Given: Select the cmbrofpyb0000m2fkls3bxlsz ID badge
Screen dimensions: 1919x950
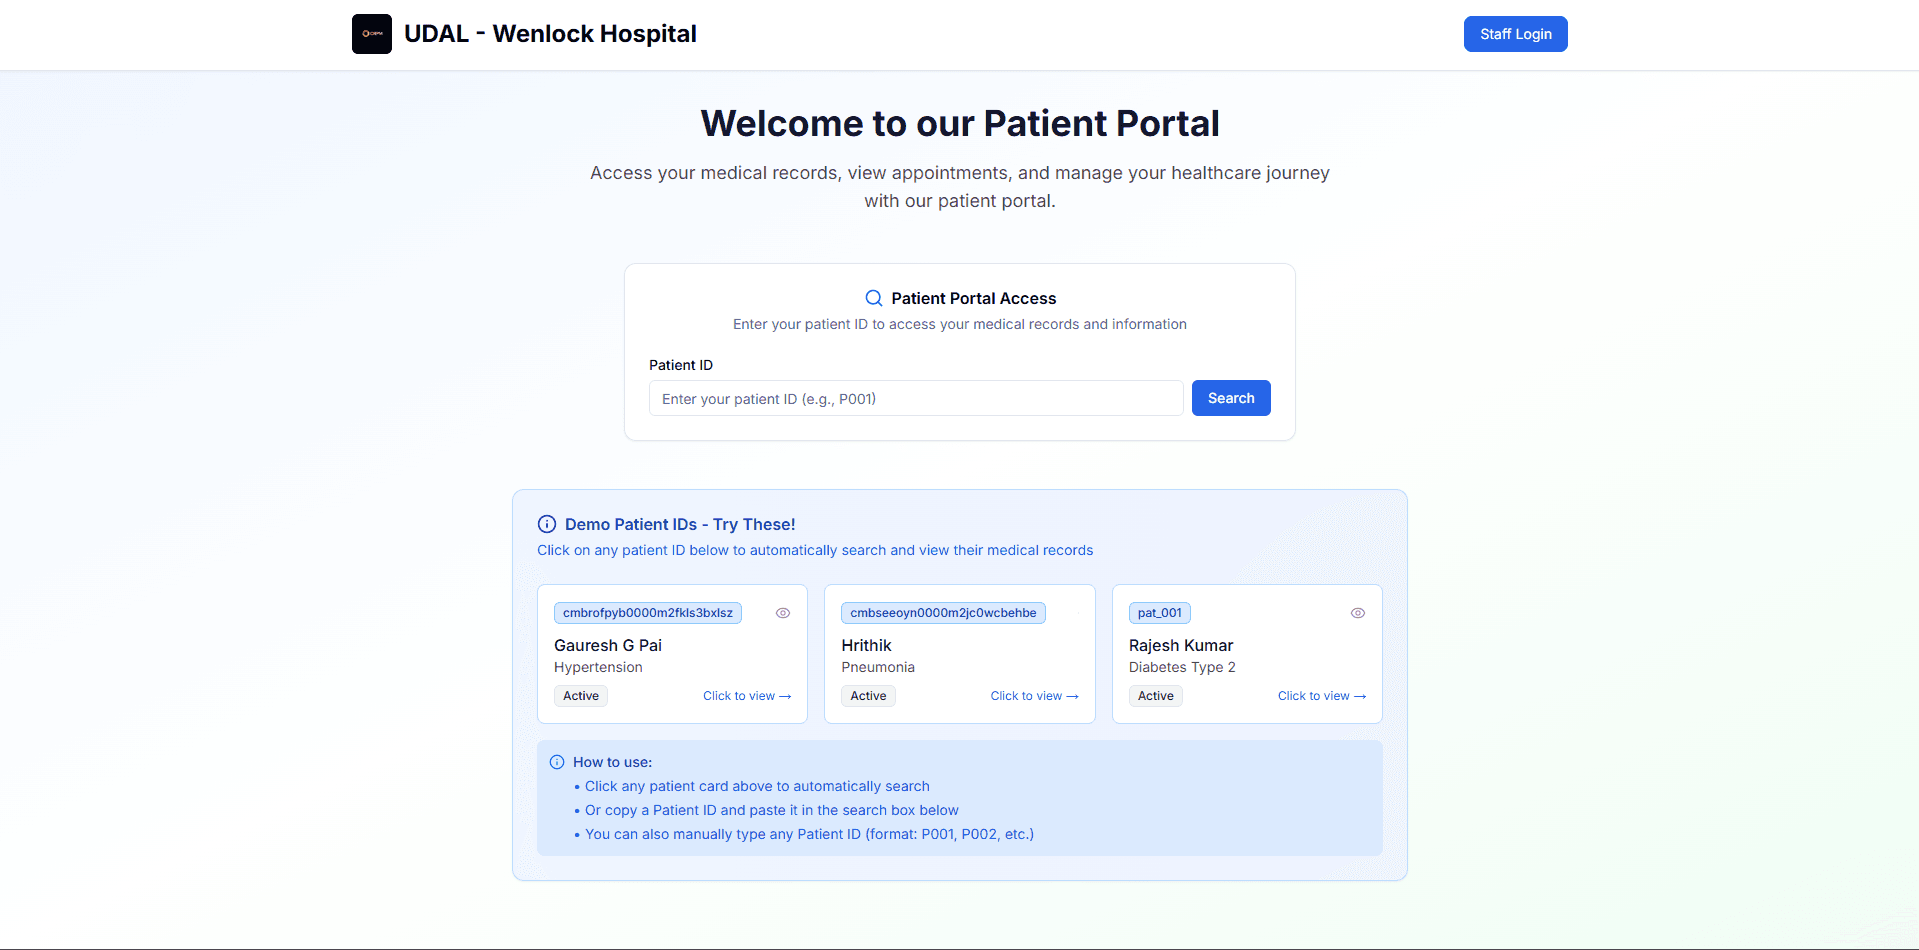Looking at the screenshot, I should (647, 612).
